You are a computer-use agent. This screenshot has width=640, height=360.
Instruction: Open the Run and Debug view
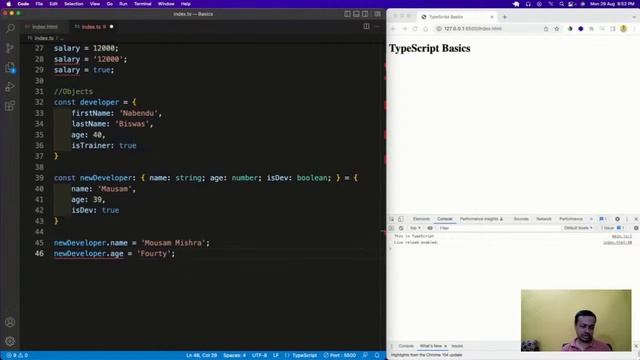click(10, 87)
